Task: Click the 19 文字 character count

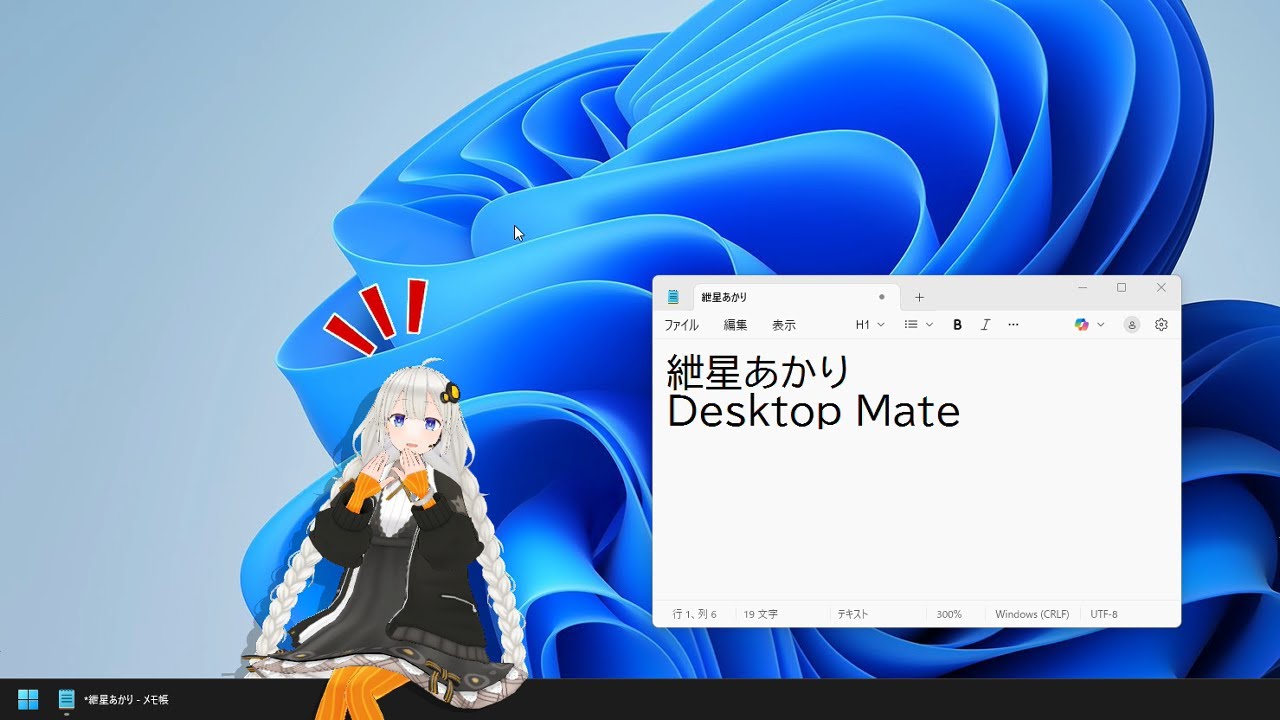Action: (760, 614)
